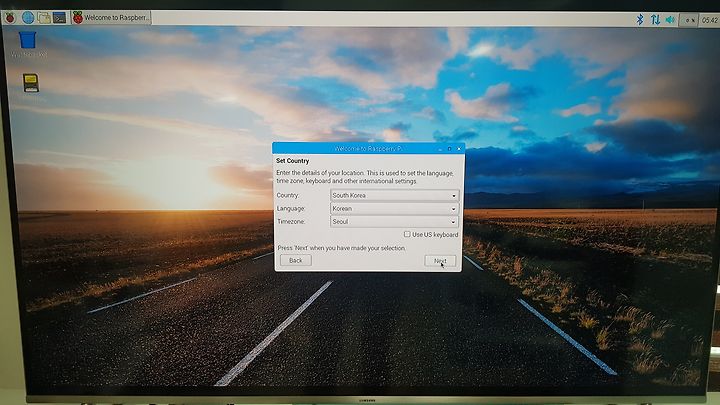Image resolution: width=720 pixels, height=405 pixels.
Task: Maximize the Welcome to Raspberry Pi dialog
Action: 450,149
